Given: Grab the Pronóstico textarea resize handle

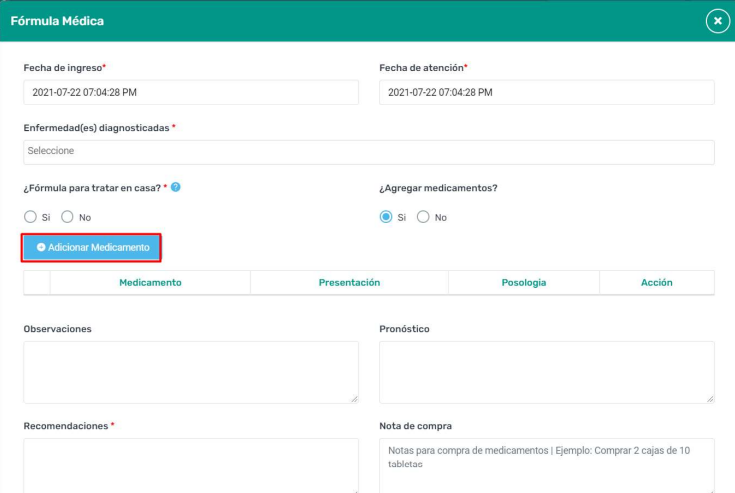Looking at the screenshot, I should coord(710,399).
